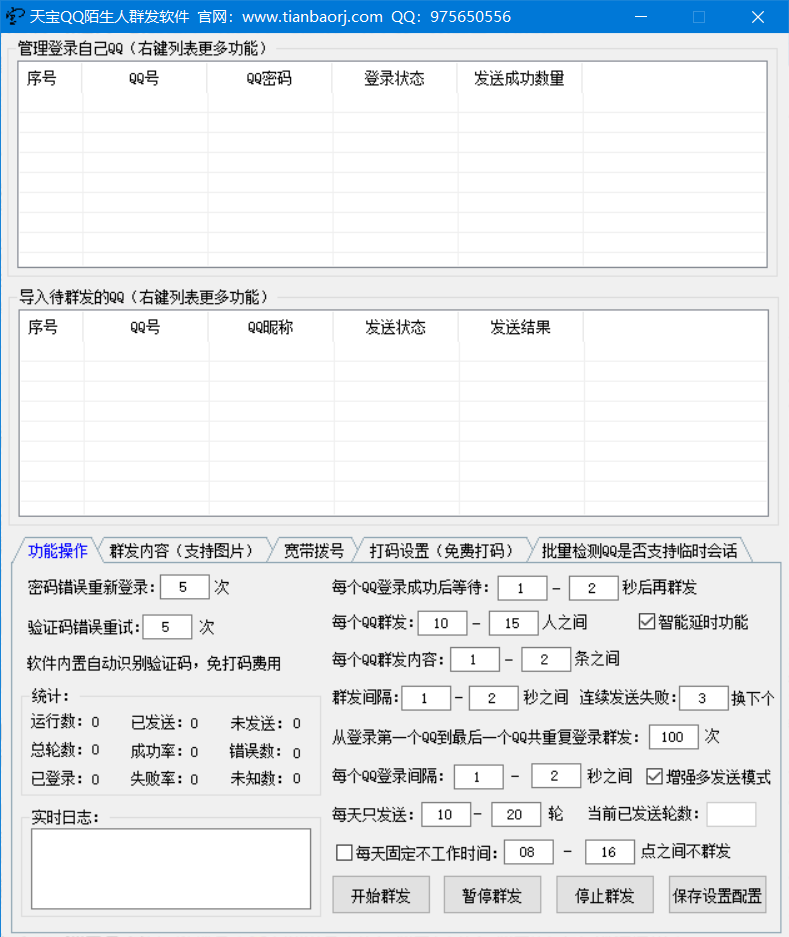Open the 打码设置（免费打码）tab
Screen dimensions: 789x937
(x=442, y=550)
